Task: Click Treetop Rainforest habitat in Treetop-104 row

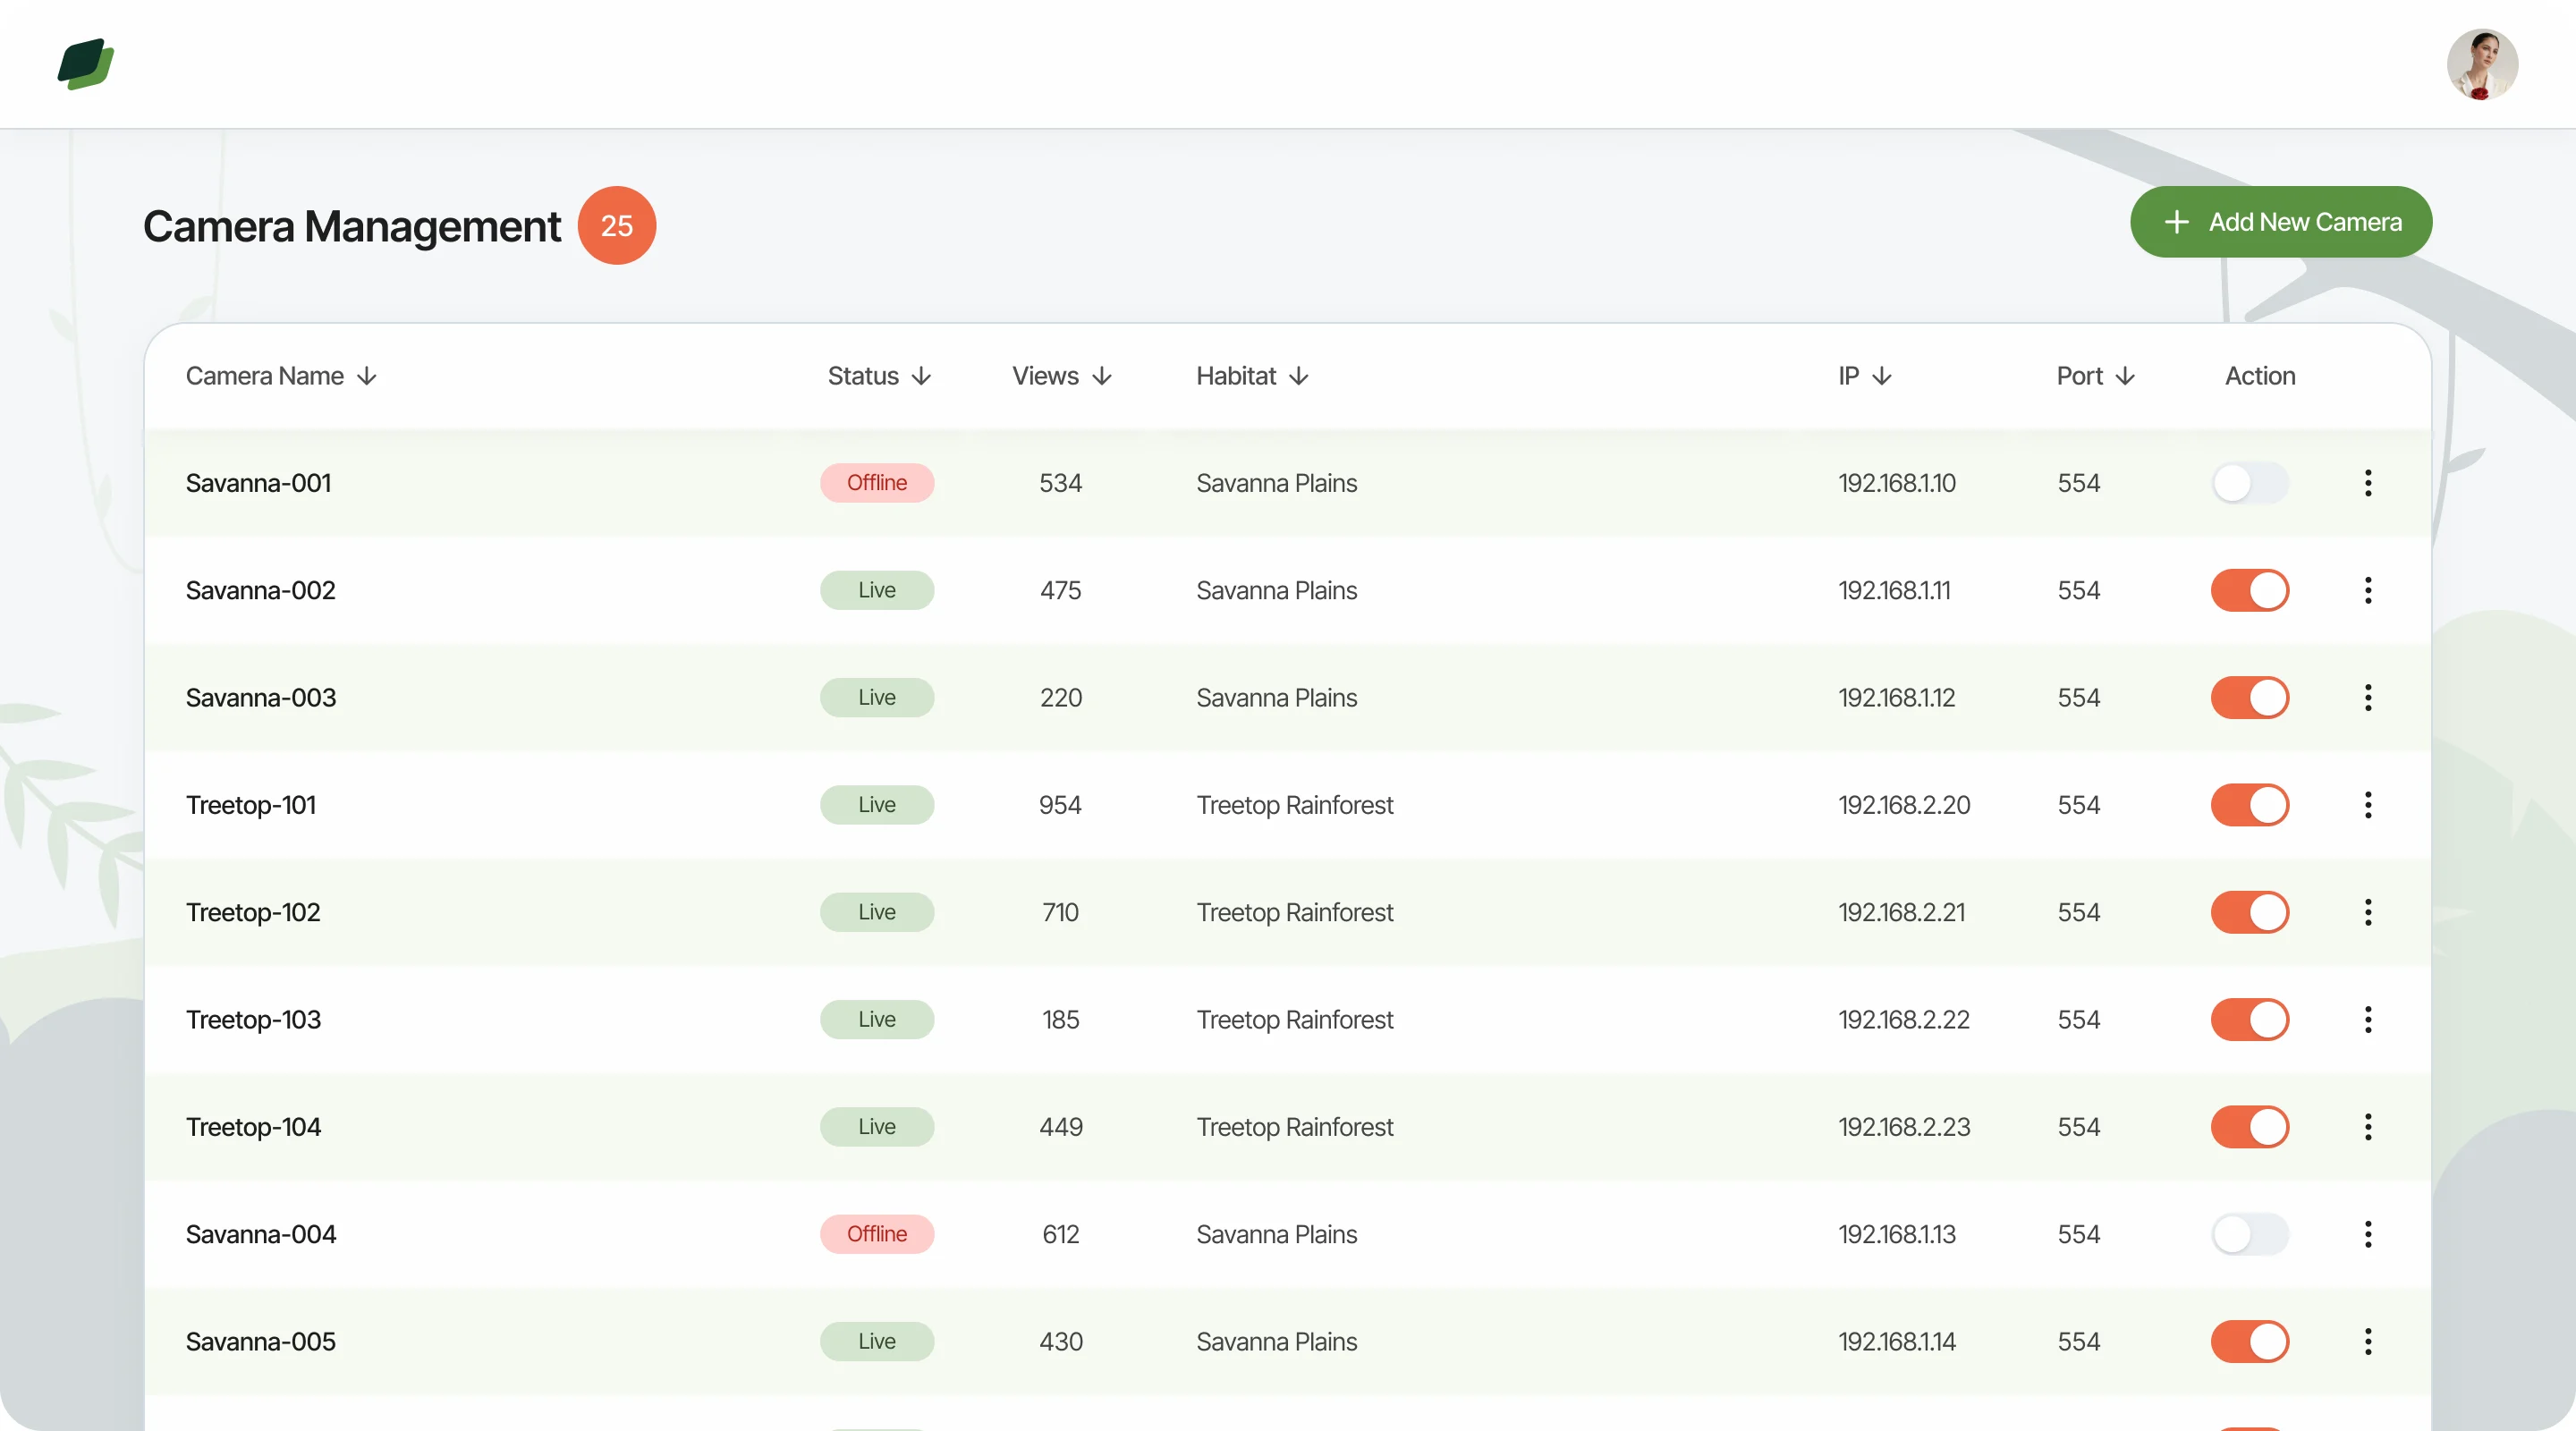Action: 1295,1127
